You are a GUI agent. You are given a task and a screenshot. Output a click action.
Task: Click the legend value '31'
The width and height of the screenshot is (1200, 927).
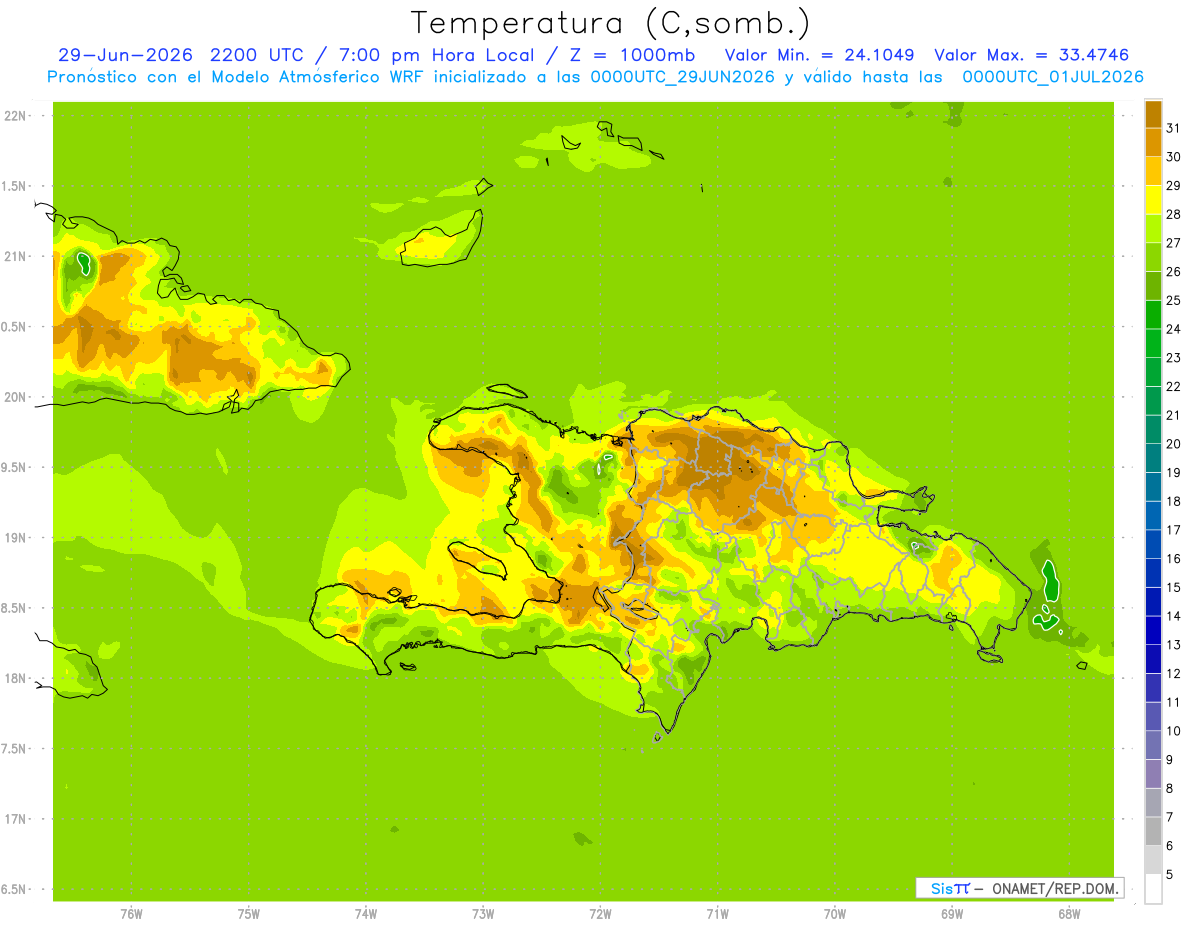coord(1173,128)
